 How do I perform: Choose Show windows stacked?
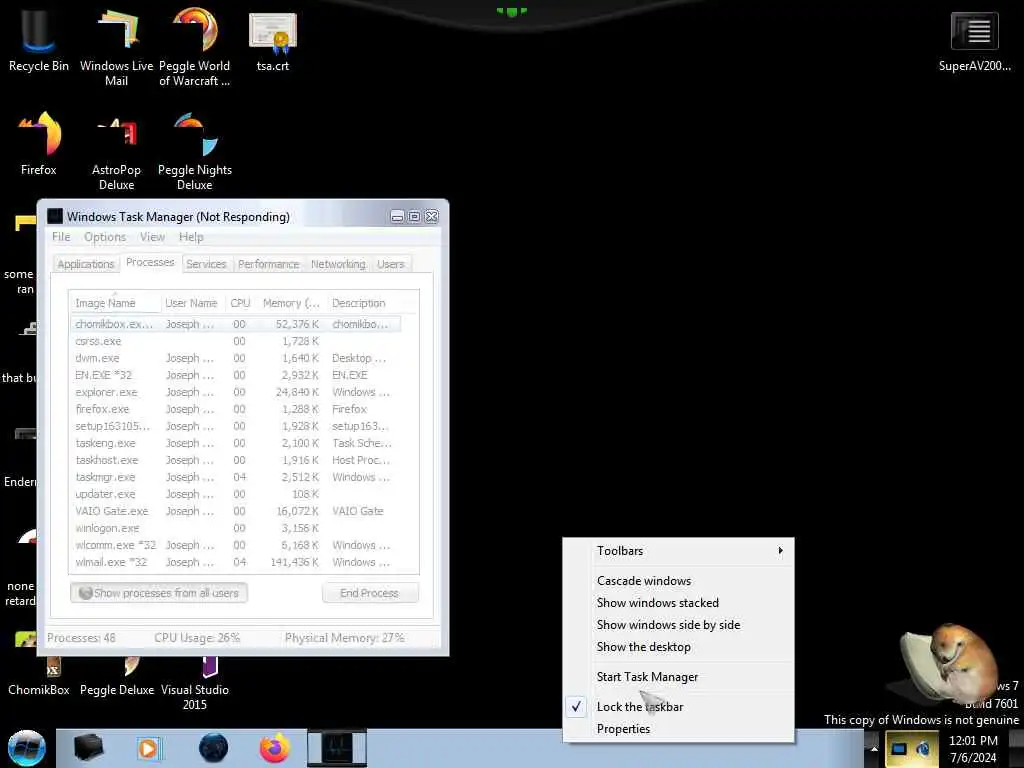pyautogui.click(x=679, y=603)
